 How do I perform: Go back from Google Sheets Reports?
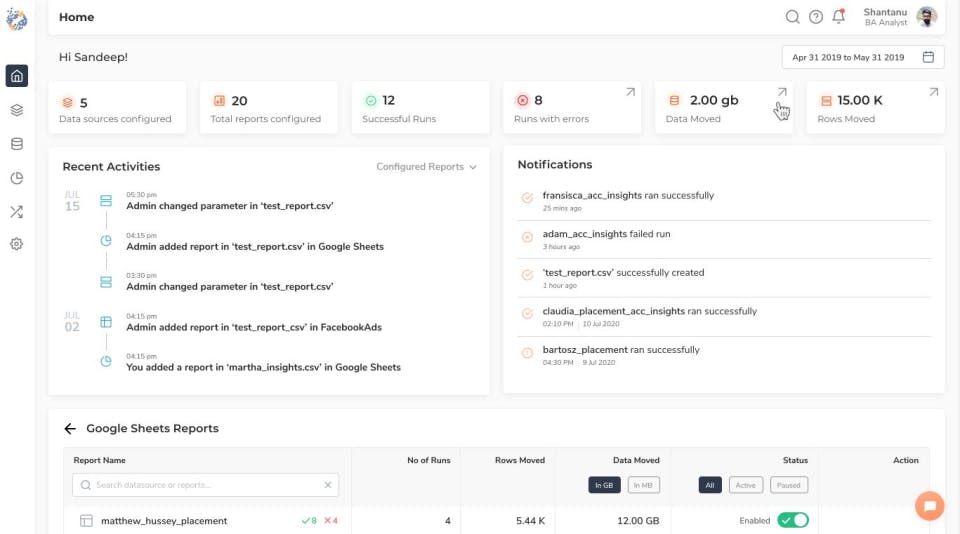(x=70, y=429)
